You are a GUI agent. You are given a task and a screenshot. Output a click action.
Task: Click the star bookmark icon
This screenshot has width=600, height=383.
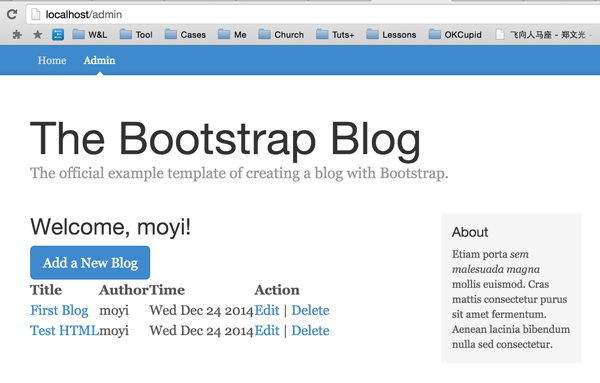pos(38,35)
